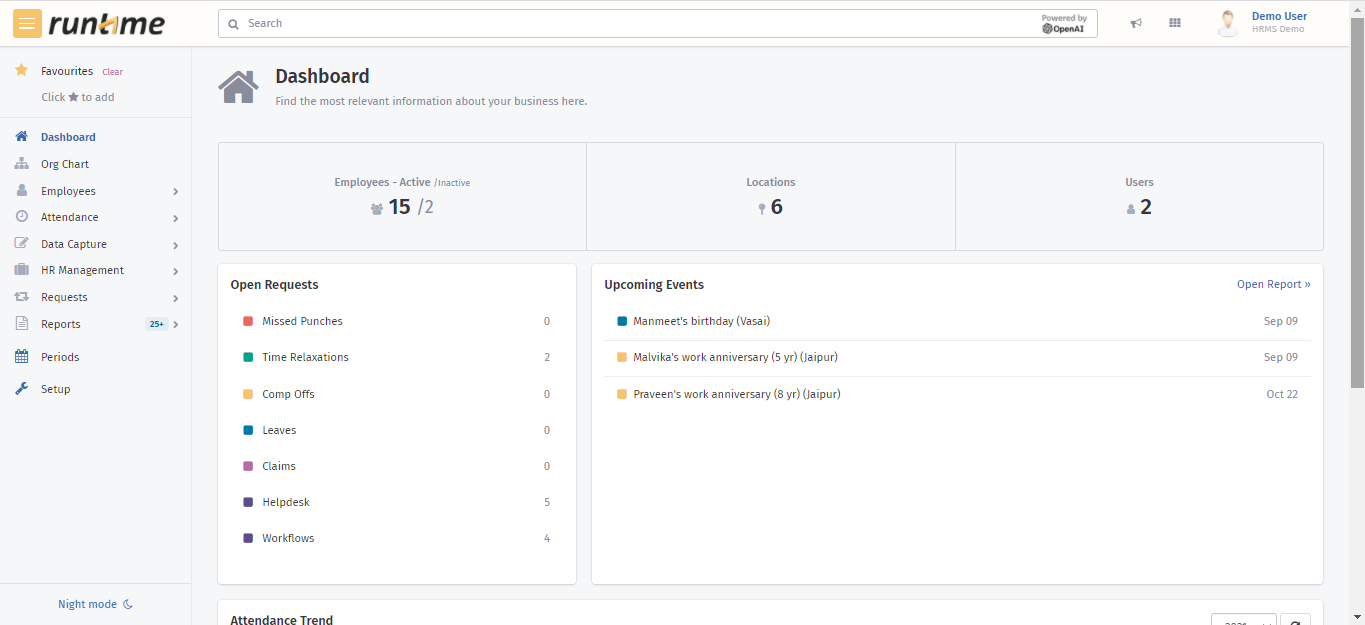This screenshot has height=625, width=1365.
Task: Expand the Reports submenu chevron
Action: pyautogui.click(x=176, y=325)
